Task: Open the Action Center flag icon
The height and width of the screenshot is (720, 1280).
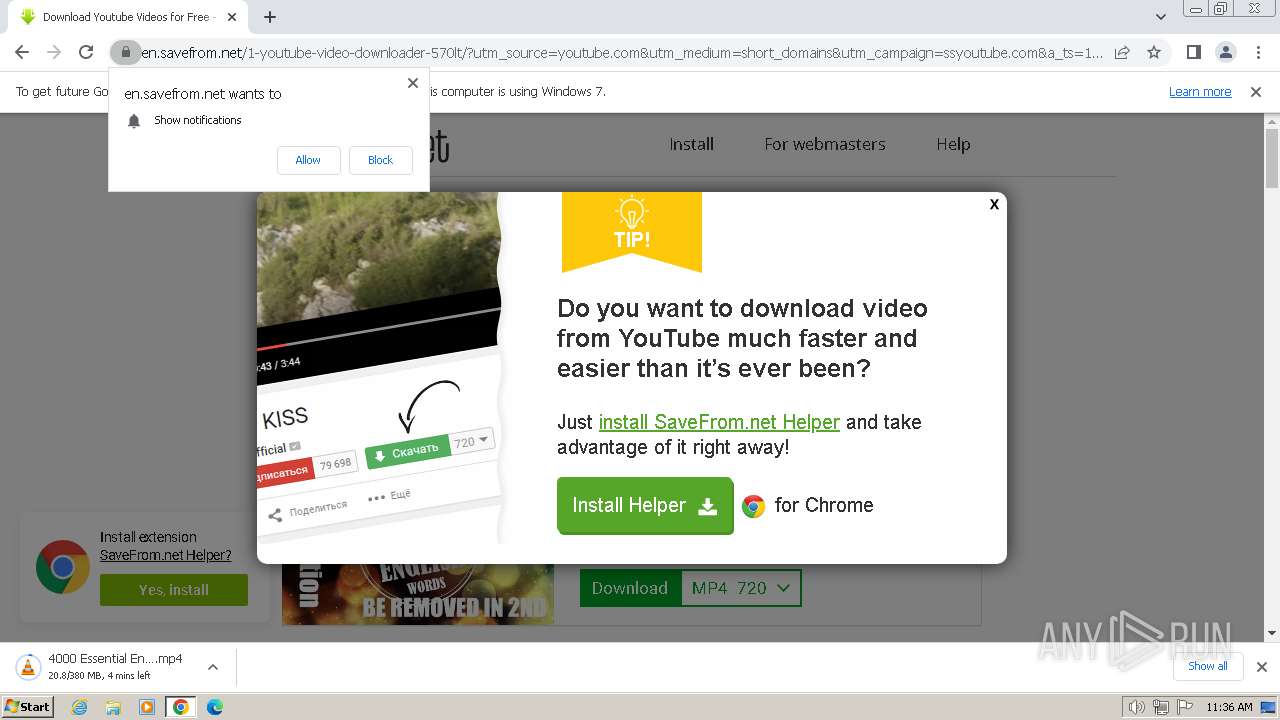Action: click(1184, 707)
